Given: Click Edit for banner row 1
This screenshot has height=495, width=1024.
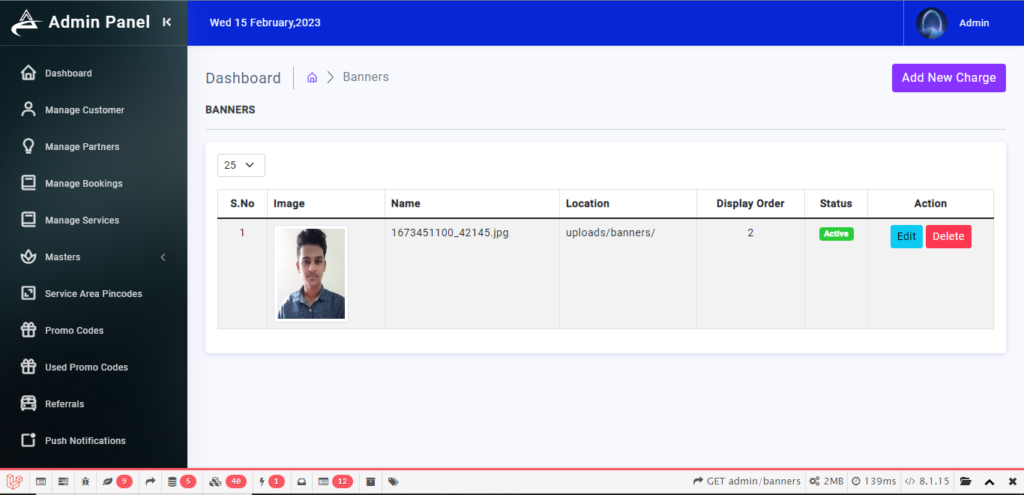Looking at the screenshot, I should click(x=906, y=236).
